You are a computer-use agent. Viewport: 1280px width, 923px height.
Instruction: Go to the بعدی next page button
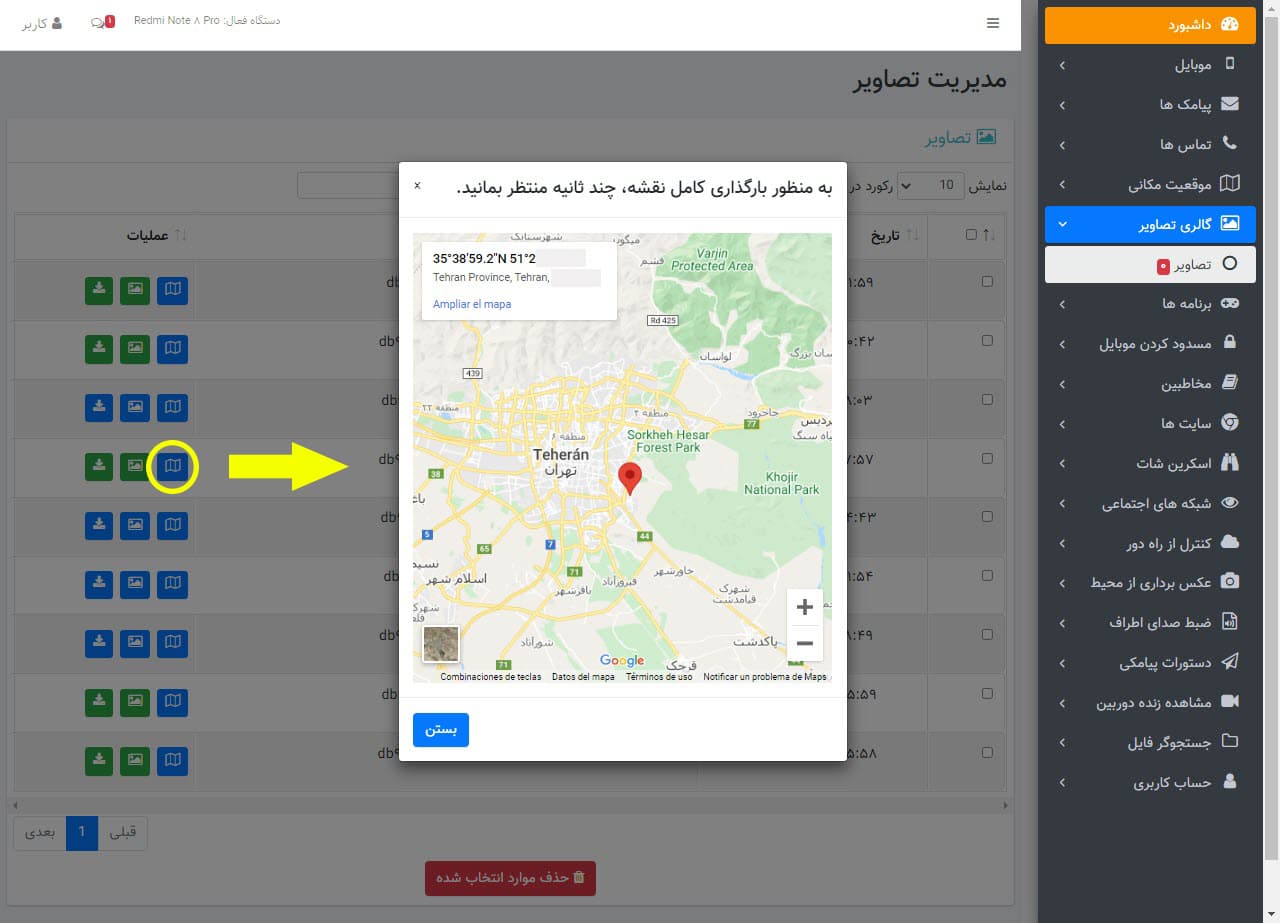[40, 833]
